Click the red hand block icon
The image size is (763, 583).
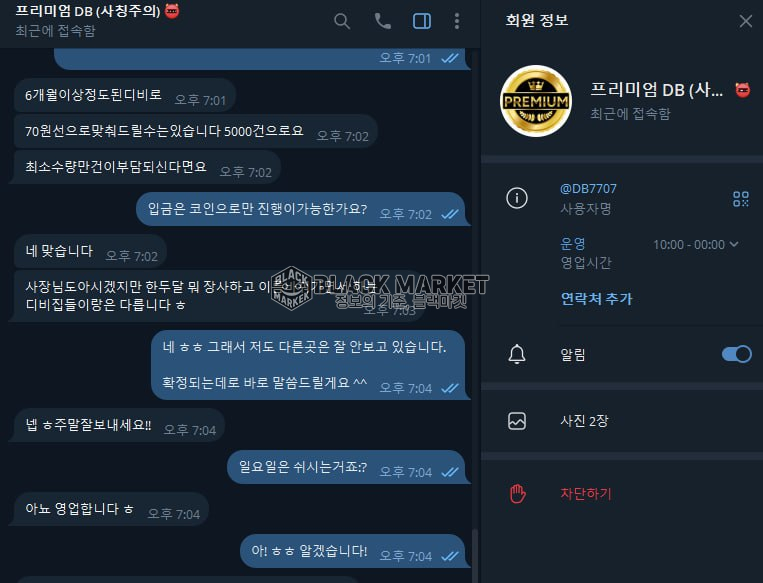tap(517, 493)
